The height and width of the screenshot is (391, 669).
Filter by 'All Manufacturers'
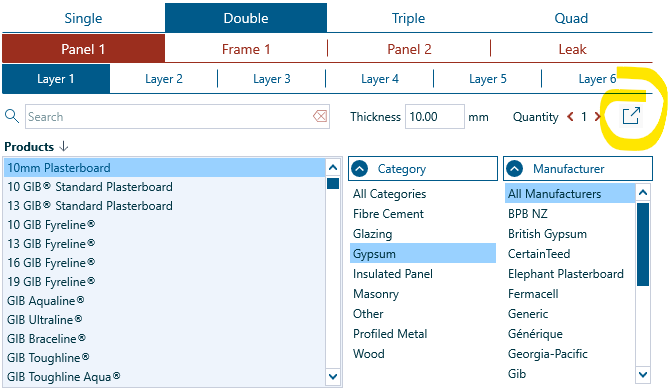(x=570, y=194)
